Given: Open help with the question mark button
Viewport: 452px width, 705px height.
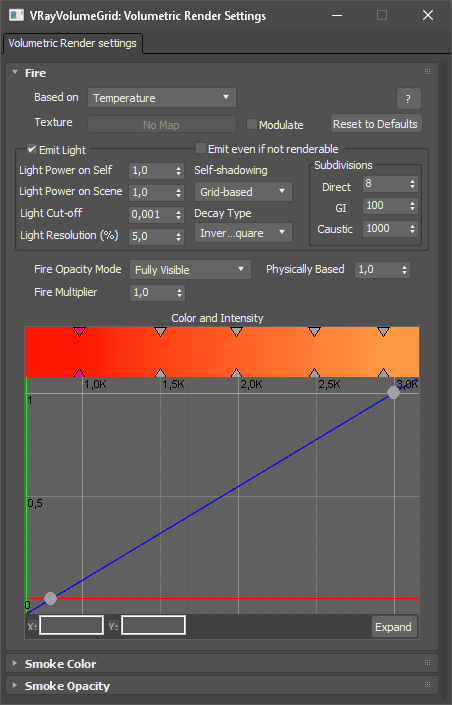Looking at the screenshot, I should point(408,98).
